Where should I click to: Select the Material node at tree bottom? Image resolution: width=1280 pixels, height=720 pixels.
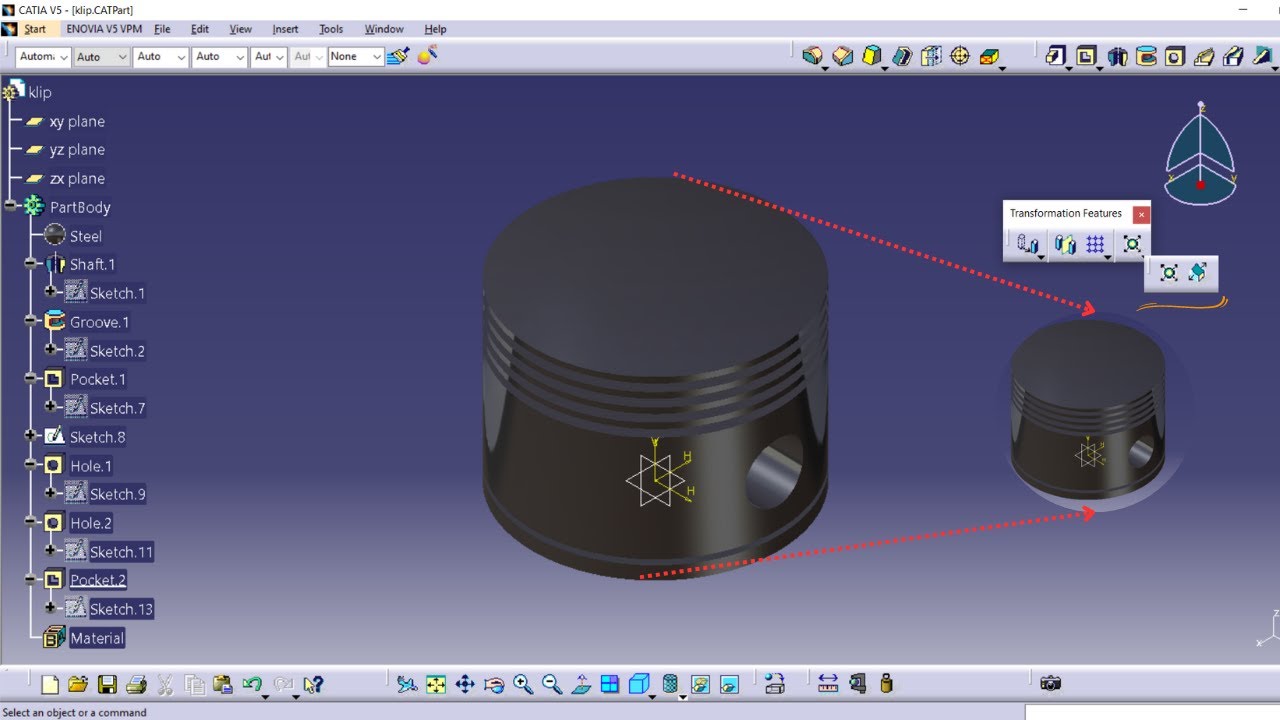97,638
